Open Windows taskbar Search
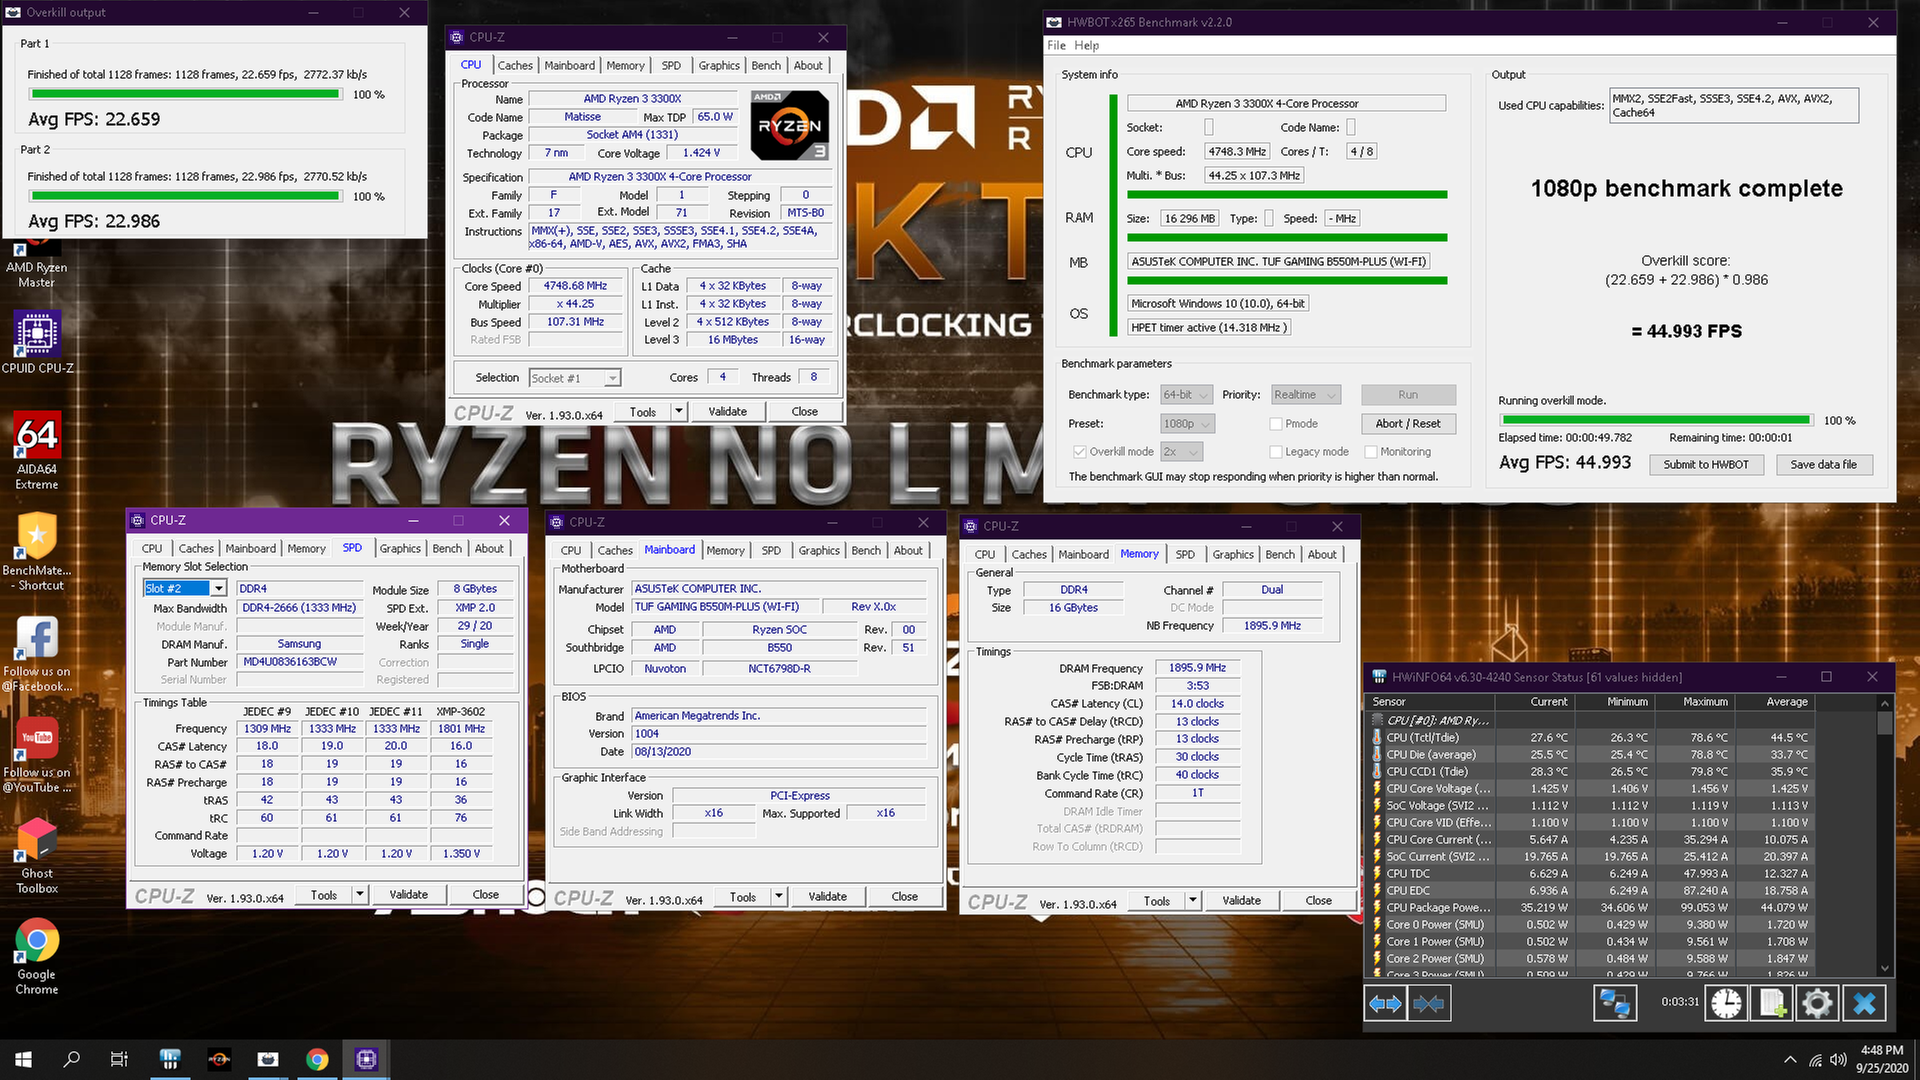1920x1080 pixels. 71,1059
